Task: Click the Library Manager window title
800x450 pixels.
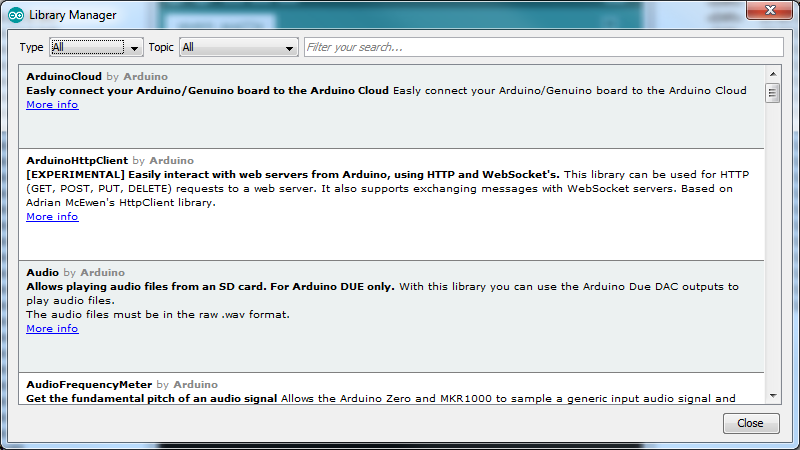Action: coord(72,15)
